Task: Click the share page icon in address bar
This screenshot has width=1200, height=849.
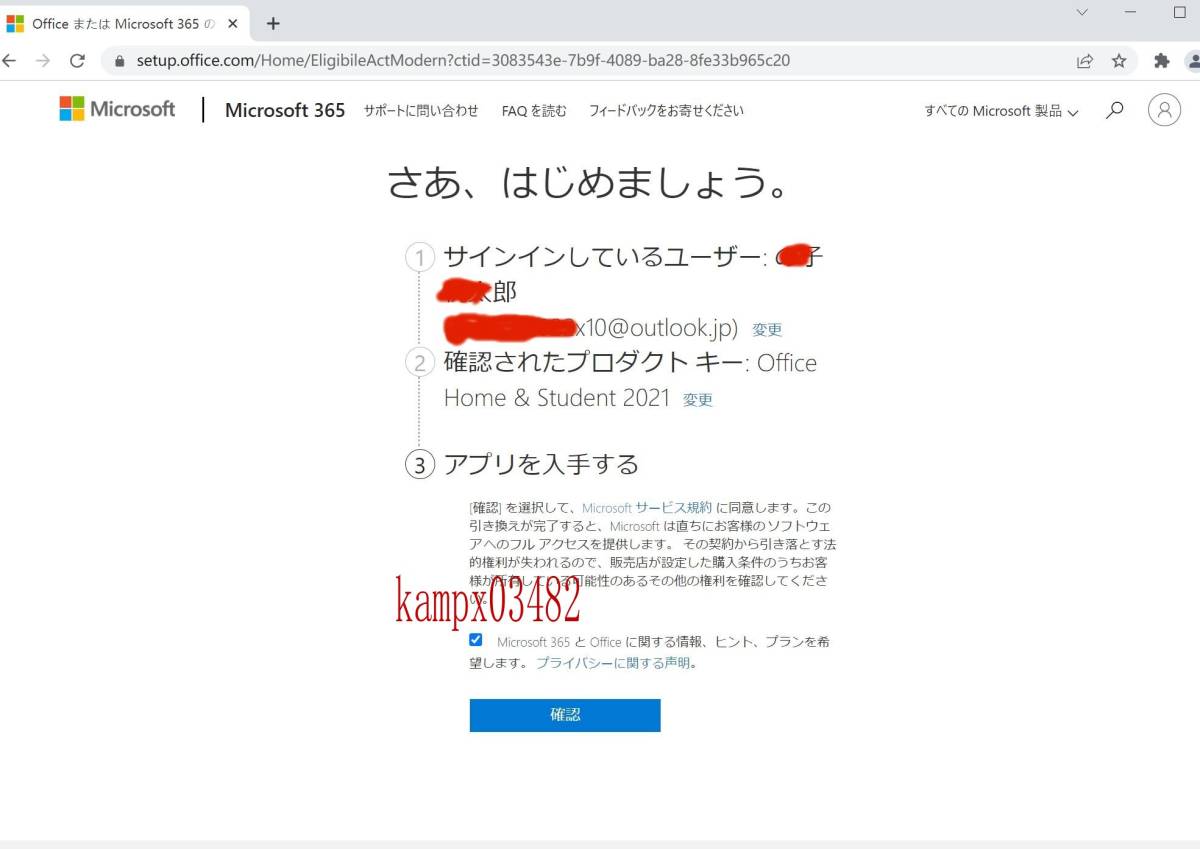Action: coord(1085,61)
